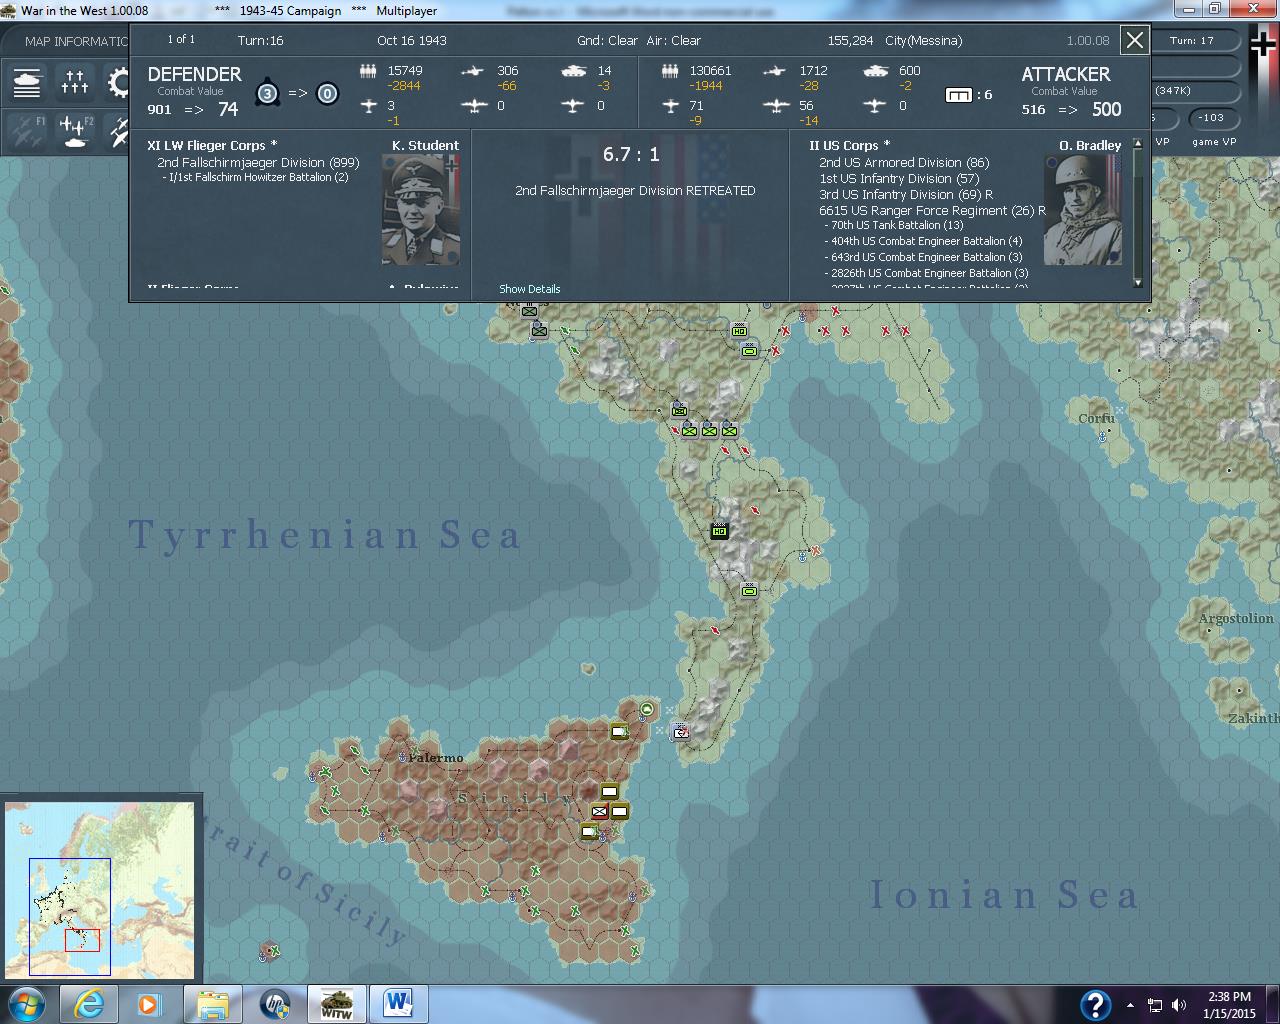Click the minimap overview
The height and width of the screenshot is (1024, 1280).
(x=100, y=890)
